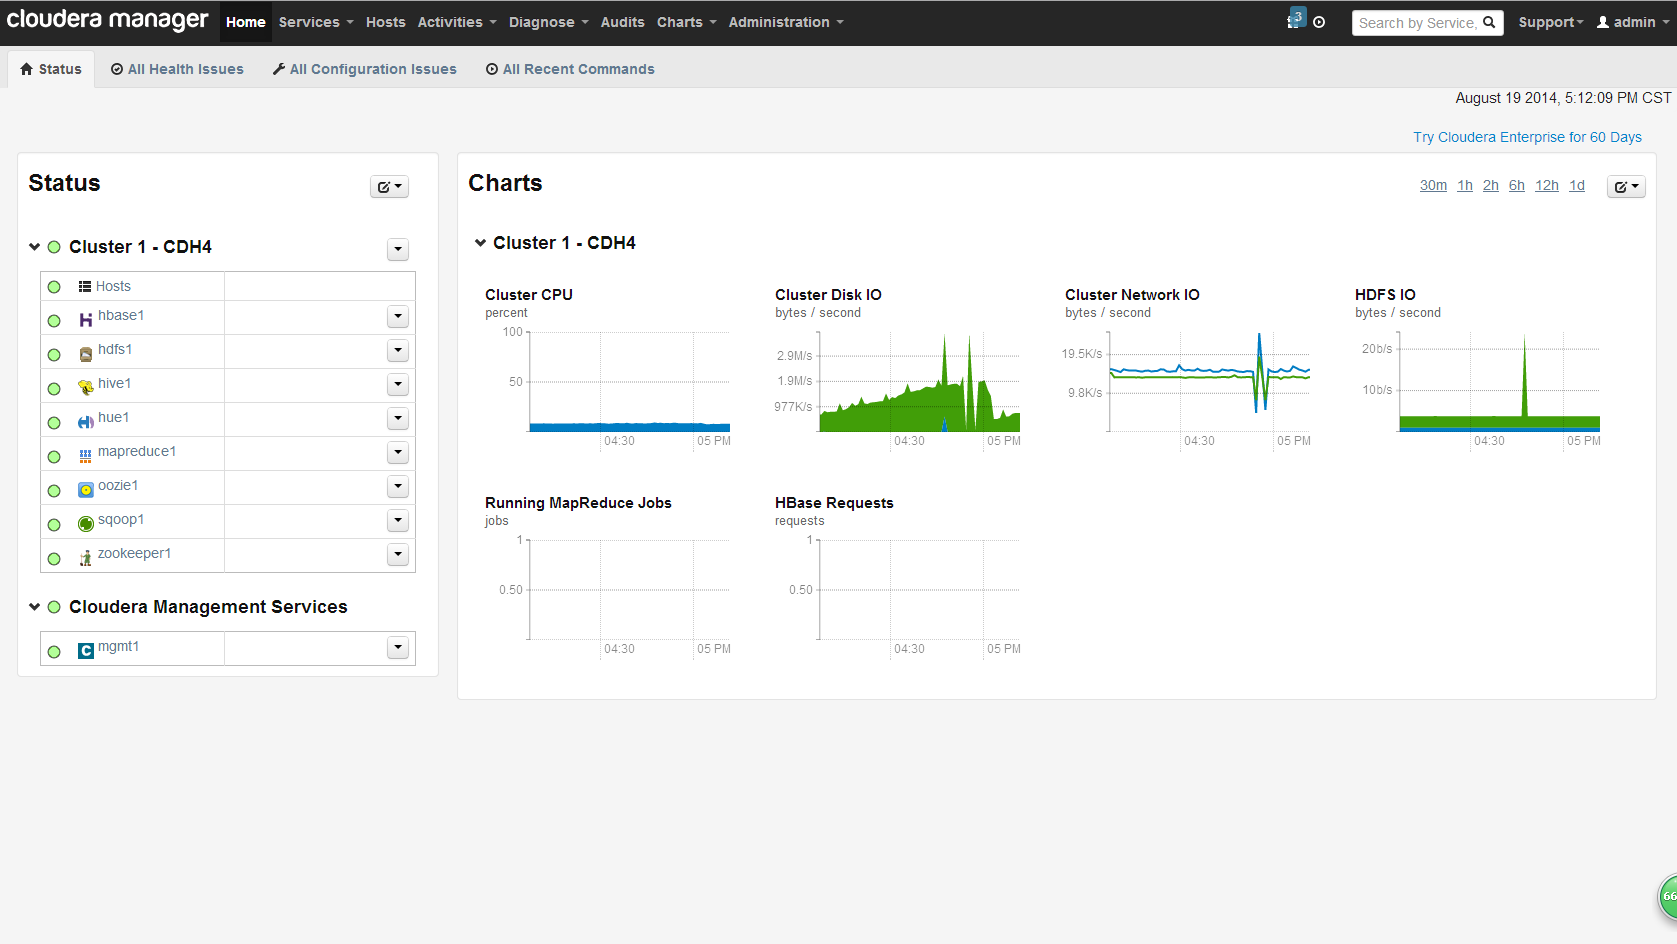
Task: Collapse Cluster 1 - CDH4 charts section
Action: [480, 243]
